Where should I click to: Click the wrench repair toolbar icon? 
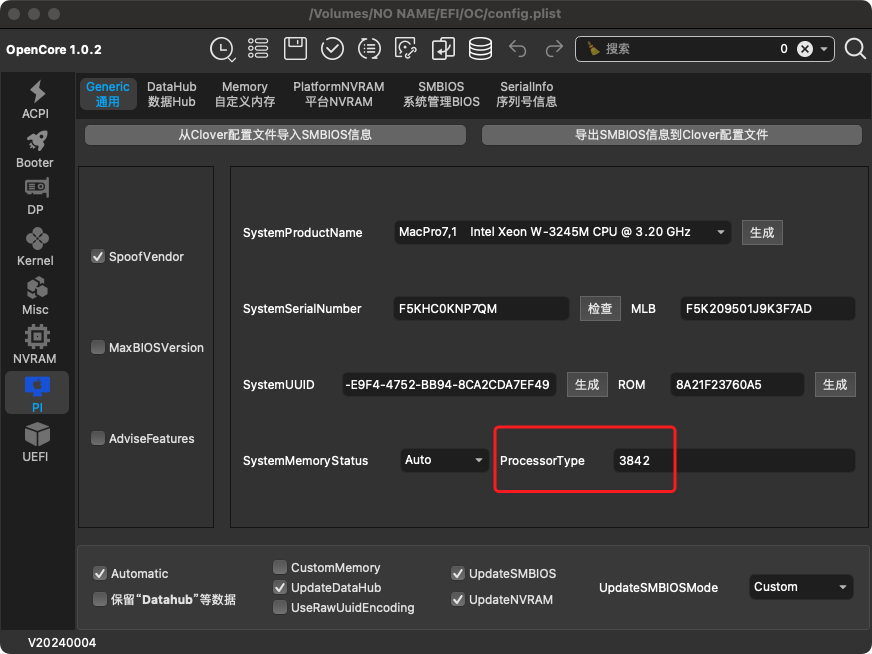[406, 48]
